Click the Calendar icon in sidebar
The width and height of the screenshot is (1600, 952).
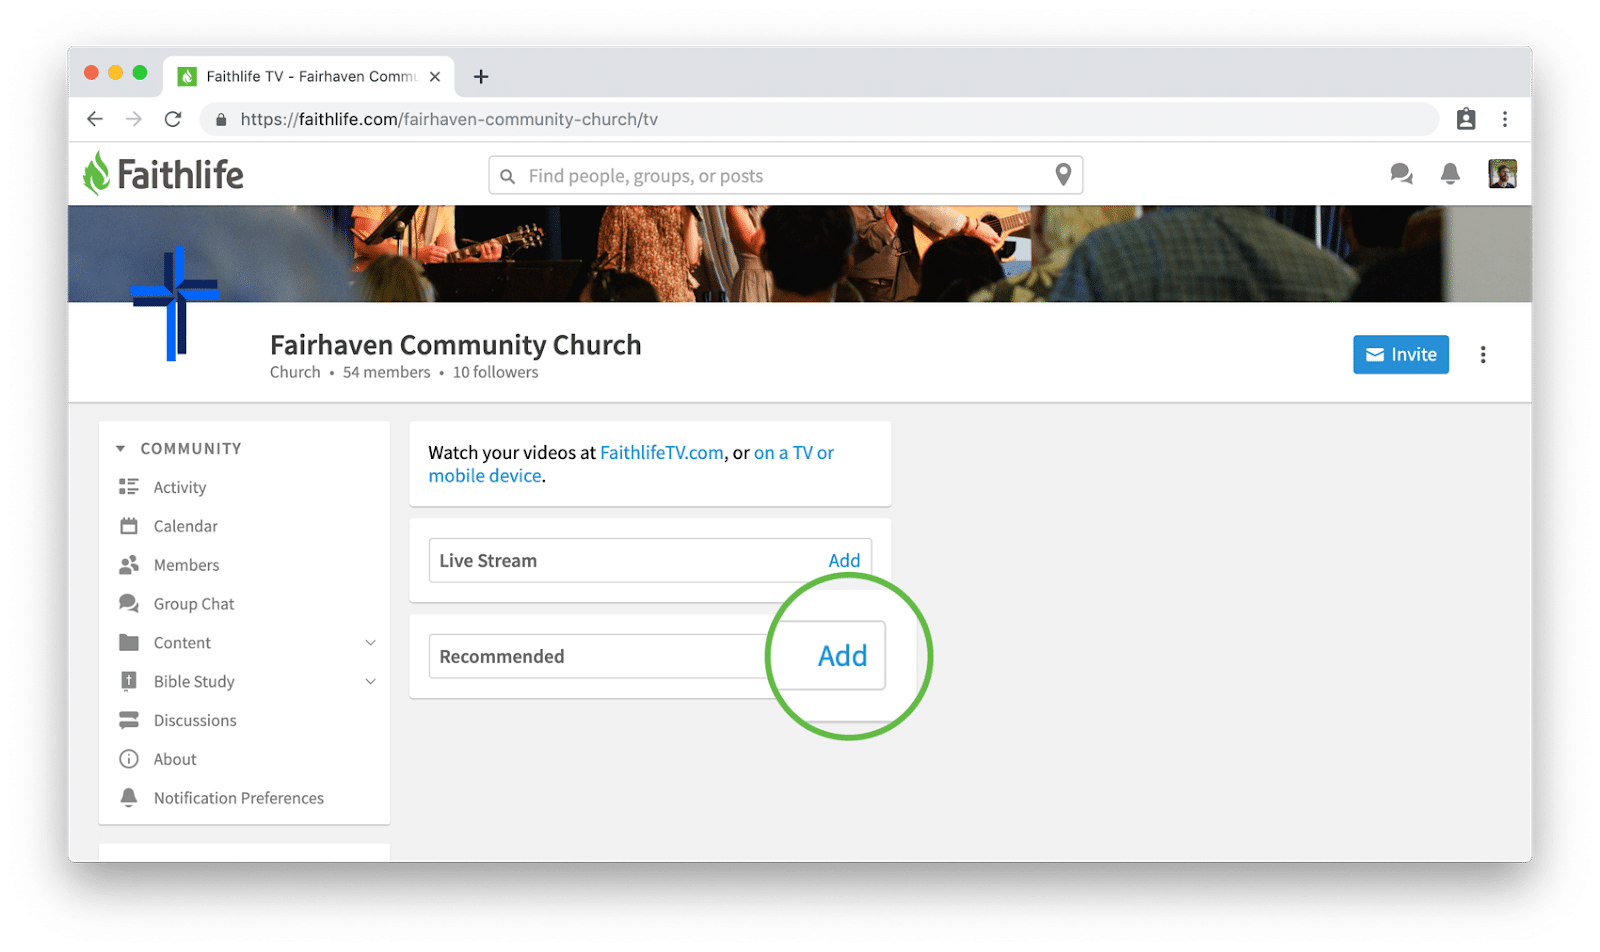pos(129,526)
